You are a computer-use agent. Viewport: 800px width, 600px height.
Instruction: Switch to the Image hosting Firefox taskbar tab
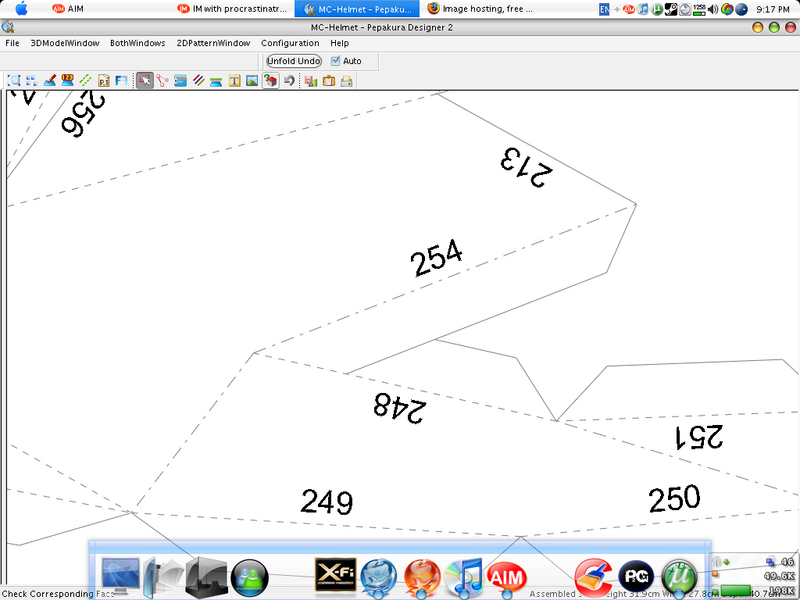pos(480,9)
